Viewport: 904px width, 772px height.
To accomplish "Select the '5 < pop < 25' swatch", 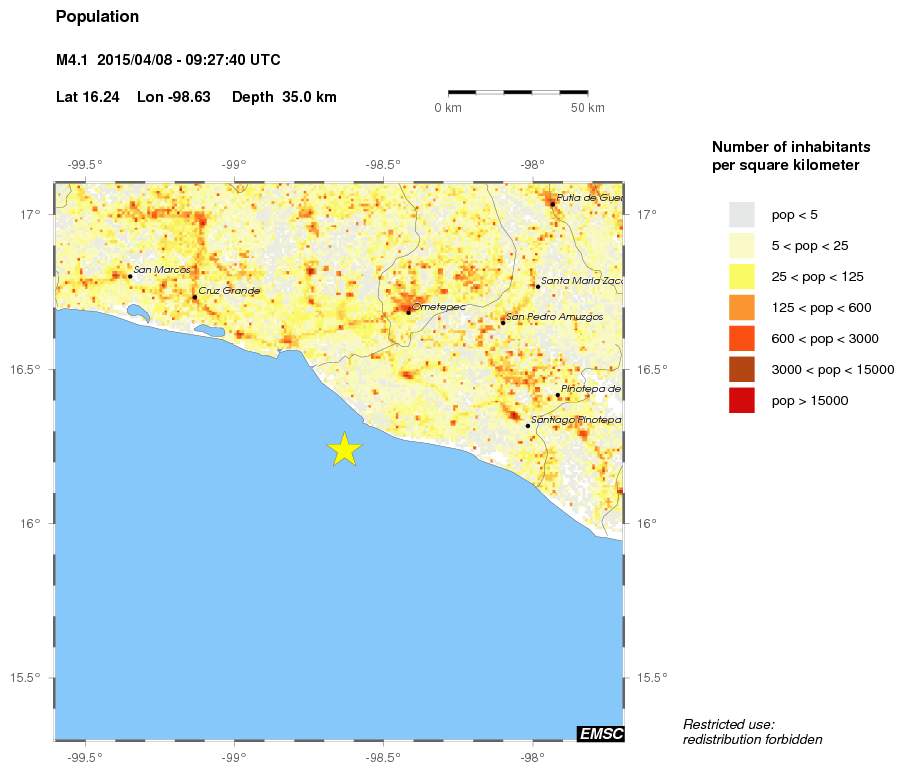I will coord(741,246).
